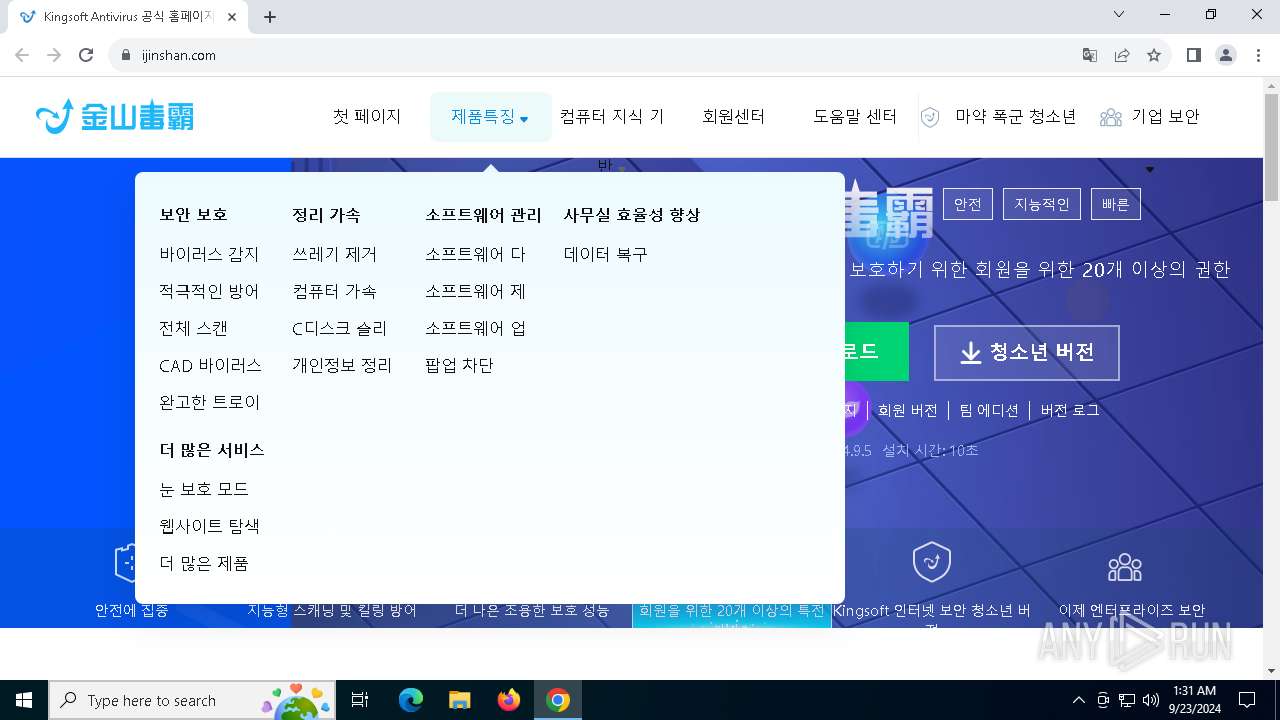The width and height of the screenshot is (1280, 720).
Task: Select 소프트웨어 제 entry
Action: pyautogui.click(x=476, y=291)
